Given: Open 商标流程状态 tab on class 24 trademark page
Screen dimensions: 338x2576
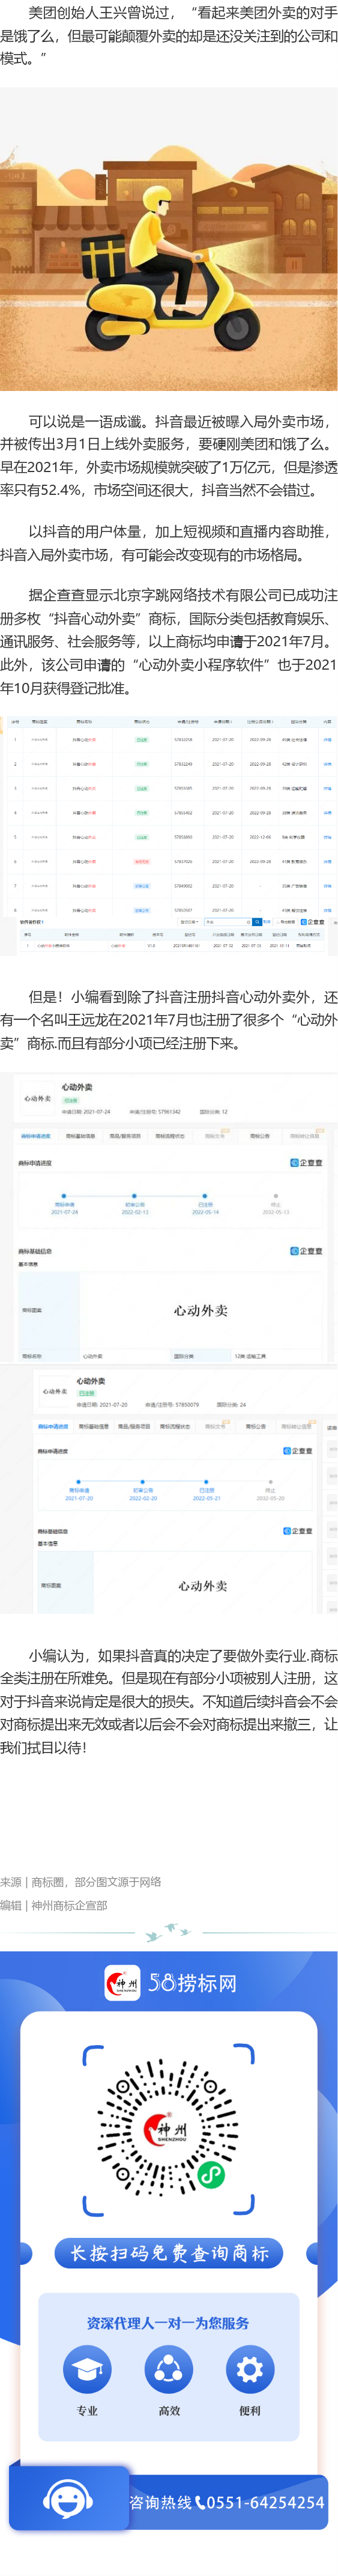Looking at the screenshot, I should click(x=175, y=1427).
